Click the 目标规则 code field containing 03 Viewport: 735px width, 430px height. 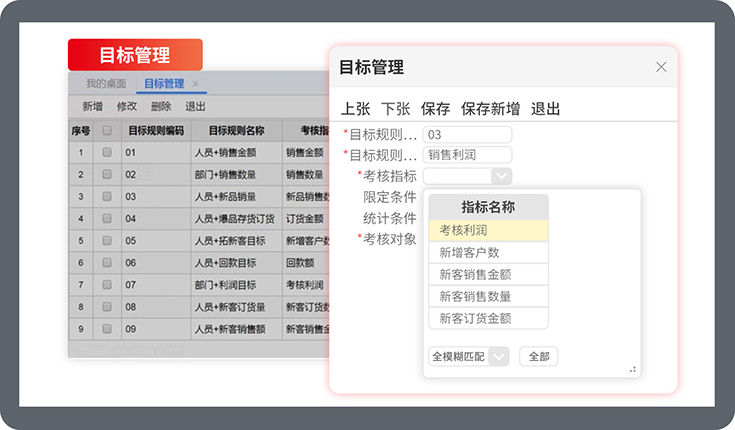[x=467, y=134]
